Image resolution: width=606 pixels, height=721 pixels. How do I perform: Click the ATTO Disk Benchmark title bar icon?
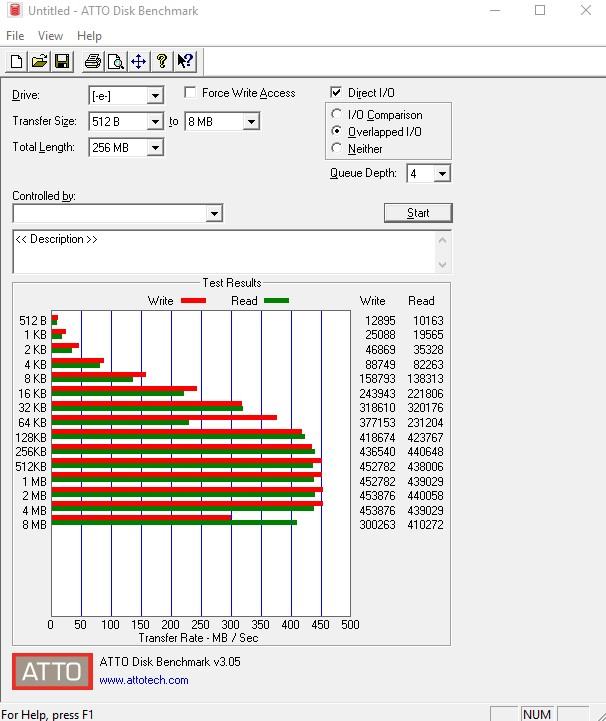pos(15,10)
